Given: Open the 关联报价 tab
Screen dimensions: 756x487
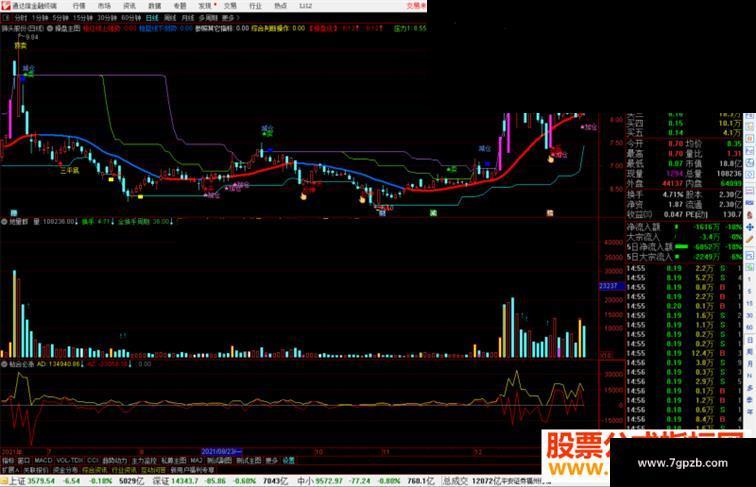Looking at the screenshot, I should pyautogui.click(x=36, y=470).
